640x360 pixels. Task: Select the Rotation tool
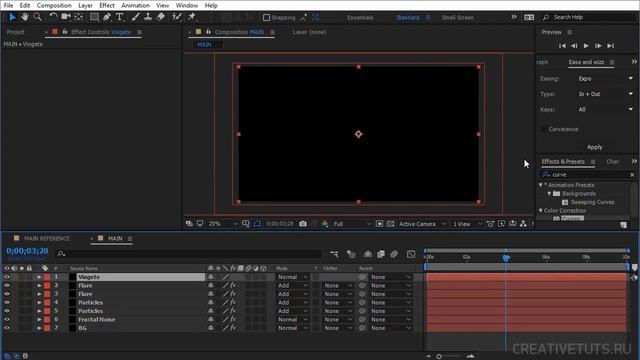[x=53, y=17]
